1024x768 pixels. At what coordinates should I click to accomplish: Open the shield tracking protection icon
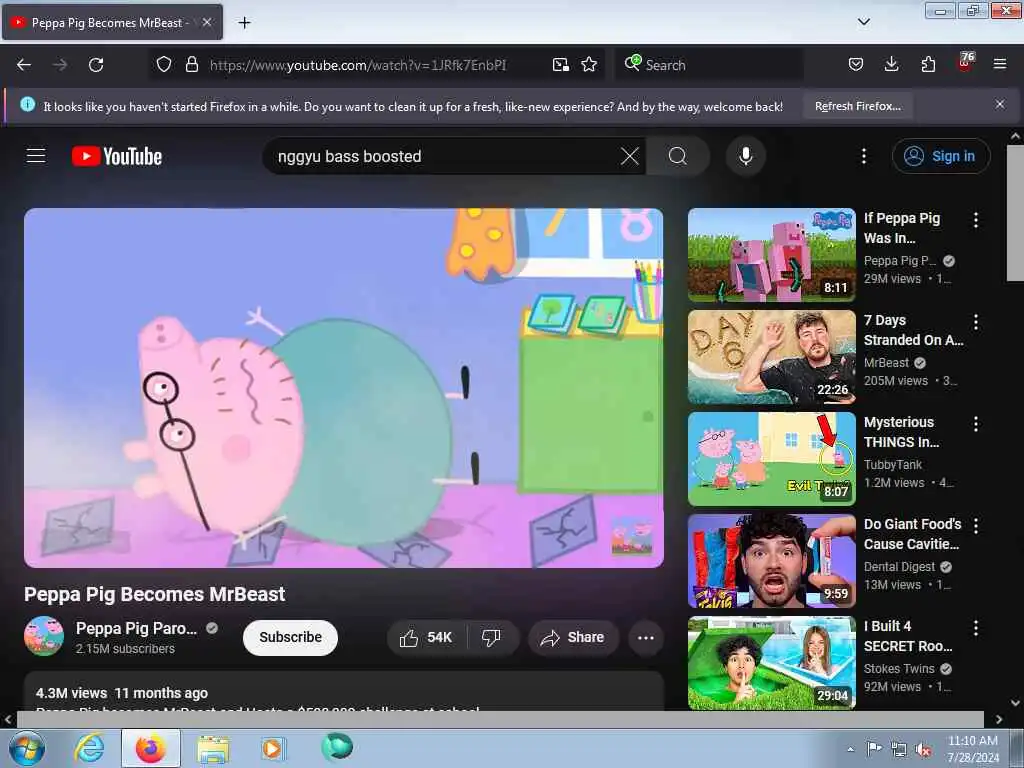(164, 65)
